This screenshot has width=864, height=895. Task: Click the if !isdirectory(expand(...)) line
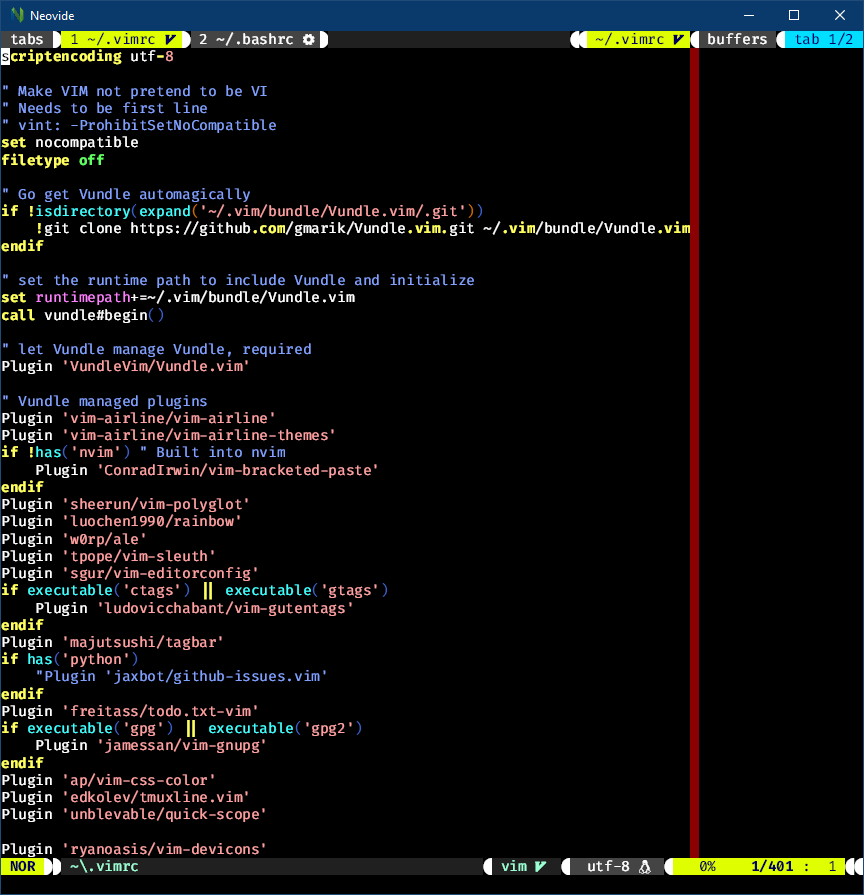click(243, 212)
